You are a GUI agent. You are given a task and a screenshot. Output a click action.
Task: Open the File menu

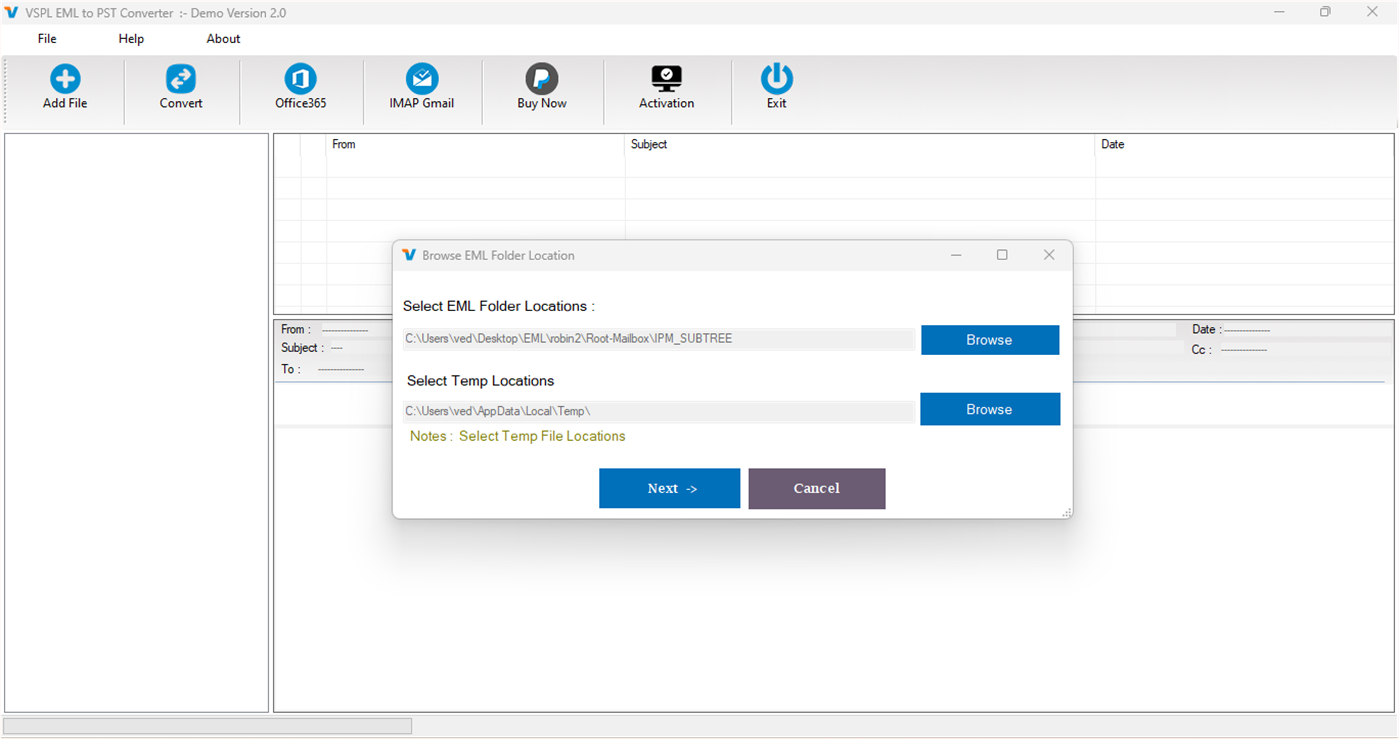coord(46,38)
